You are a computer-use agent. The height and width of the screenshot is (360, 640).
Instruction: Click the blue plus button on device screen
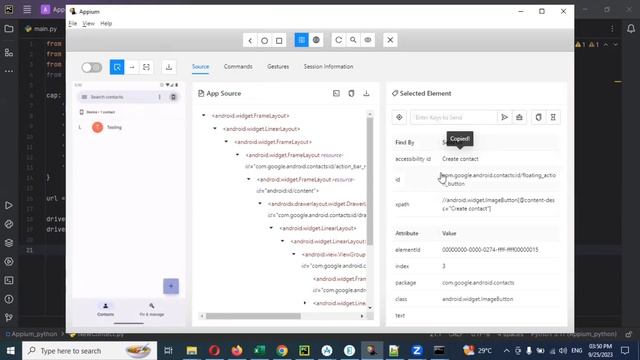[x=171, y=286]
